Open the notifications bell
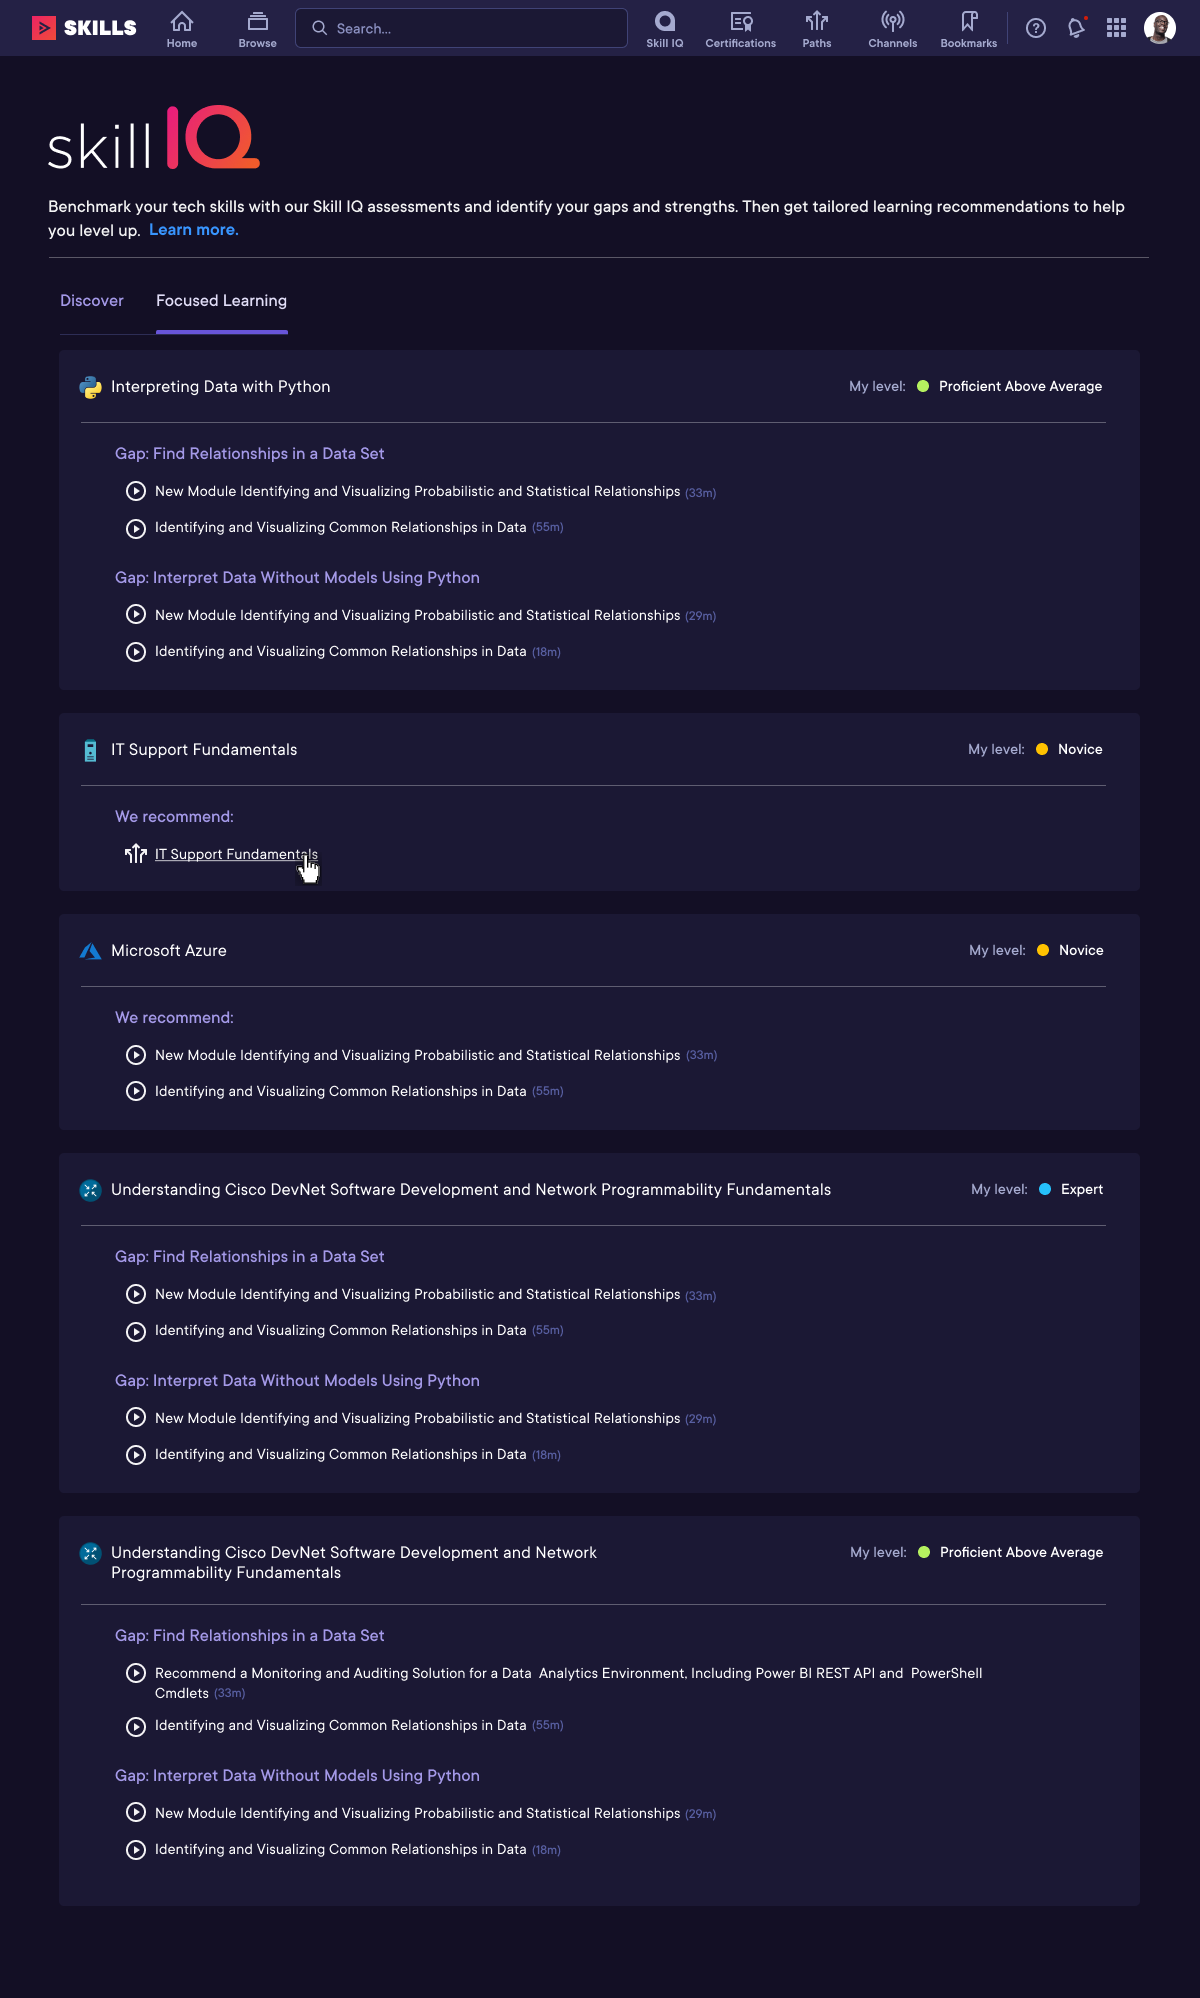Screen dimensions: 1200x1998 (x=1076, y=28)
